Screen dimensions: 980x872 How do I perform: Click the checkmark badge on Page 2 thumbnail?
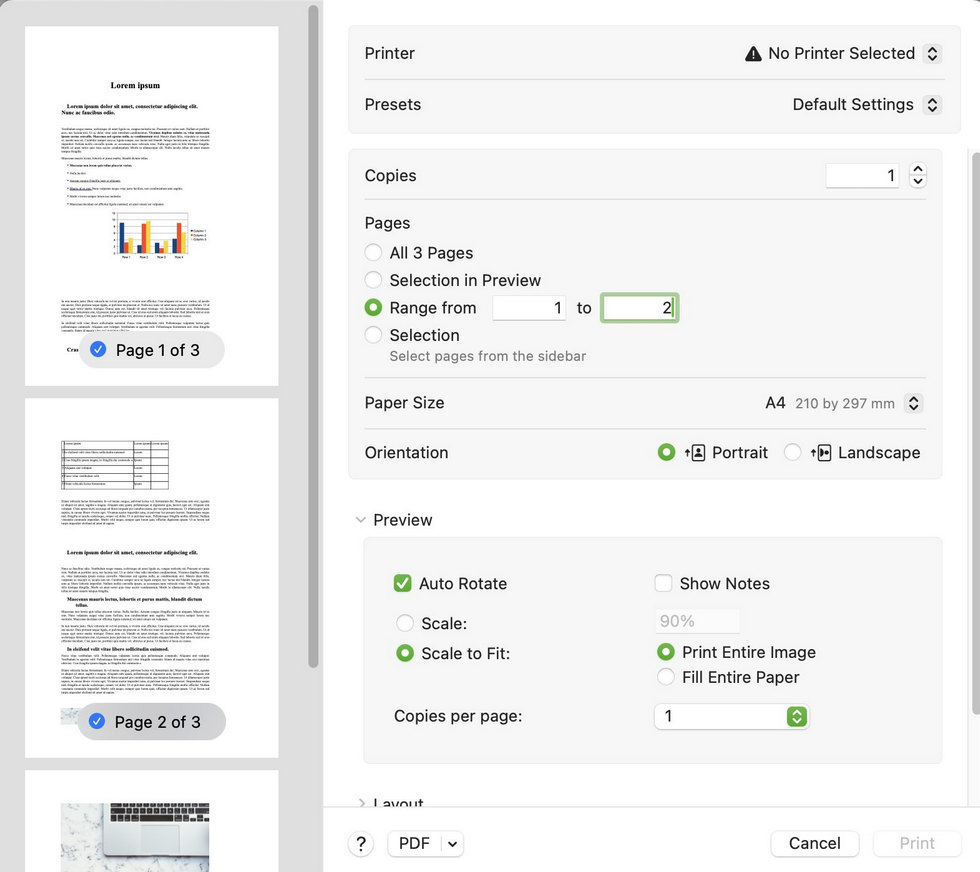click(98, 721)
